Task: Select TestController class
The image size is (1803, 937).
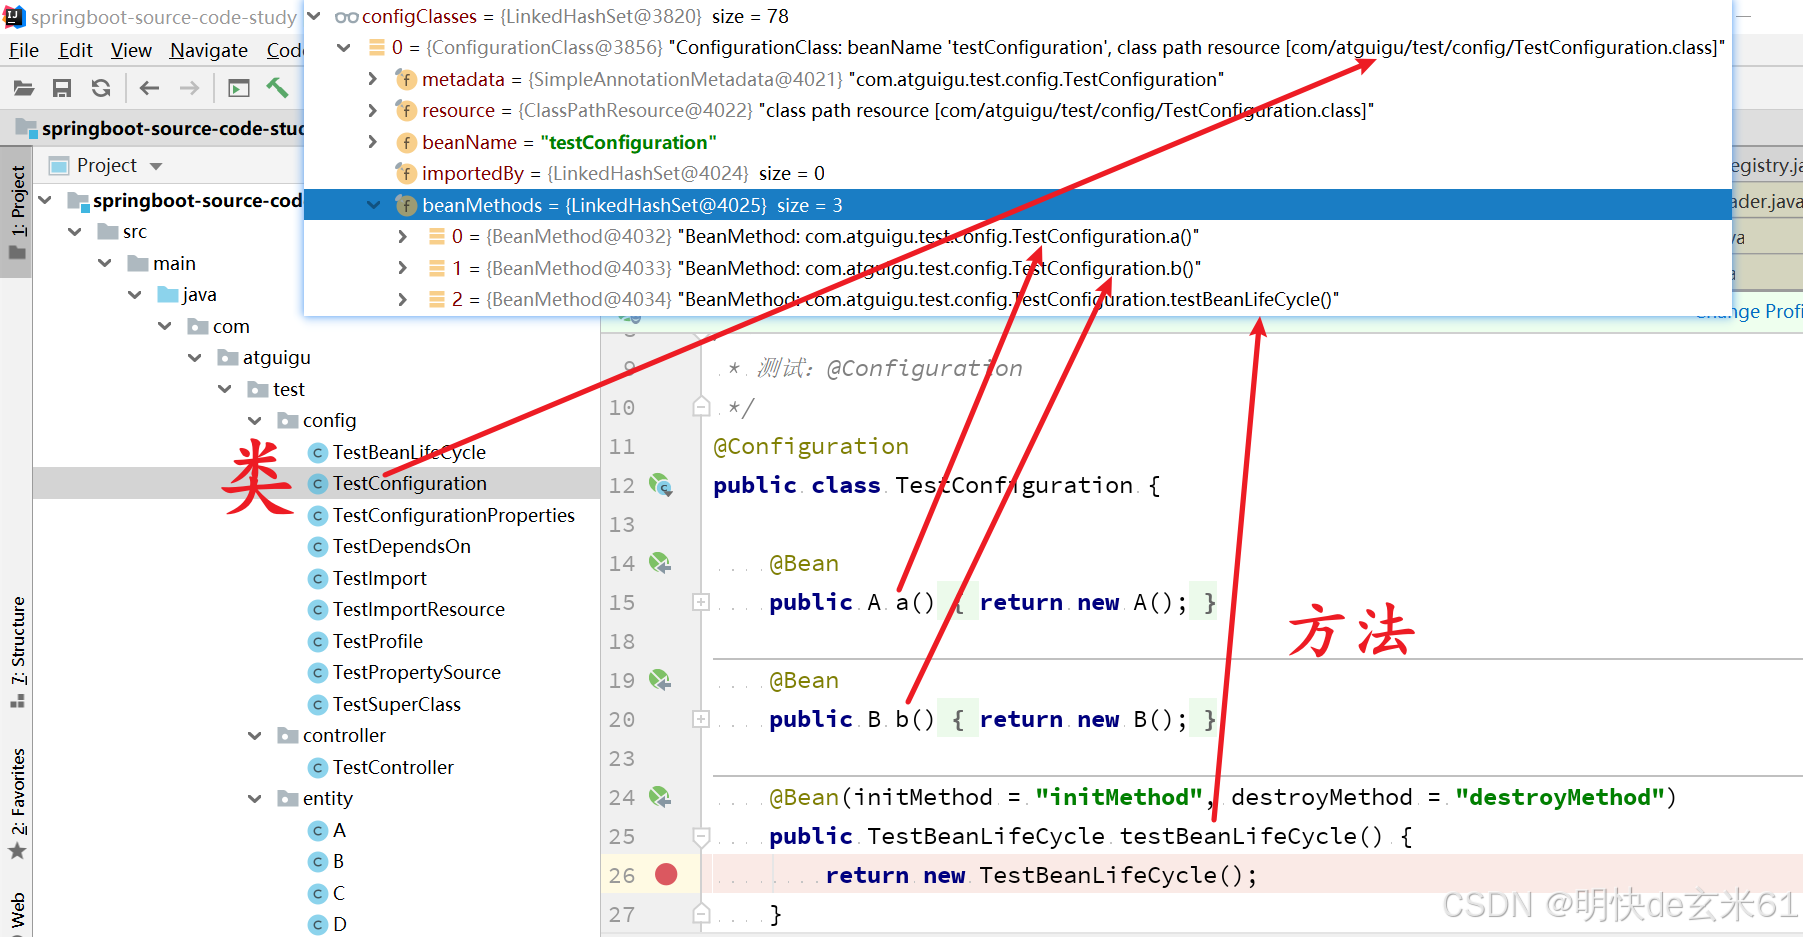Action: pyautogui.click(x=393, y=767)
